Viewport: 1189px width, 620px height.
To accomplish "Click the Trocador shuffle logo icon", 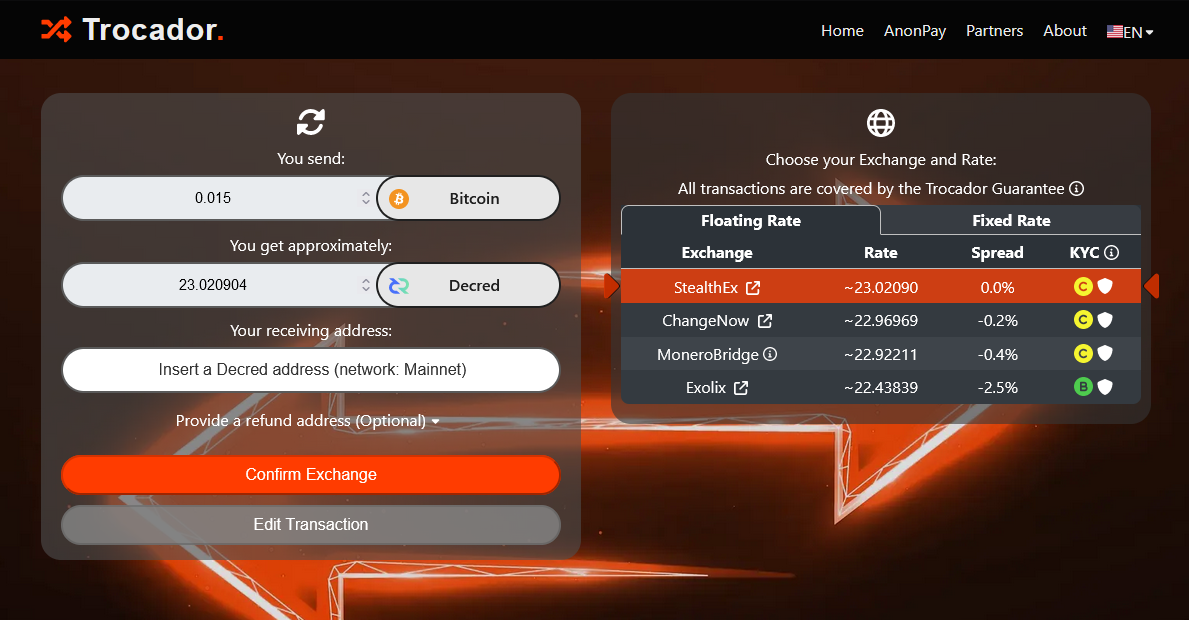I will 56,30.
